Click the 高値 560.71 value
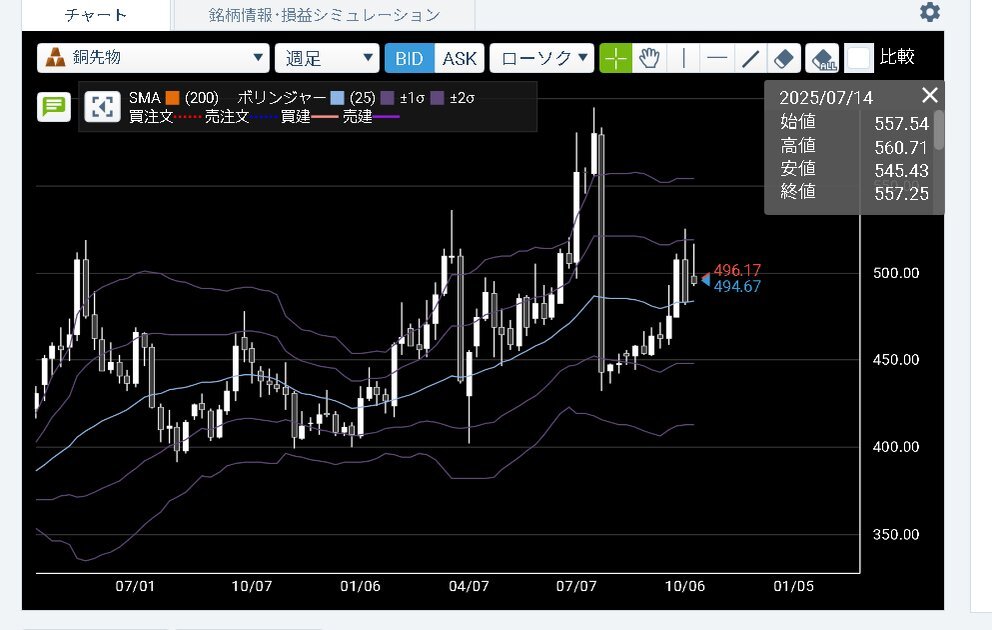The height and width of the screenshot is (630, 992). [x=902, y=147]
